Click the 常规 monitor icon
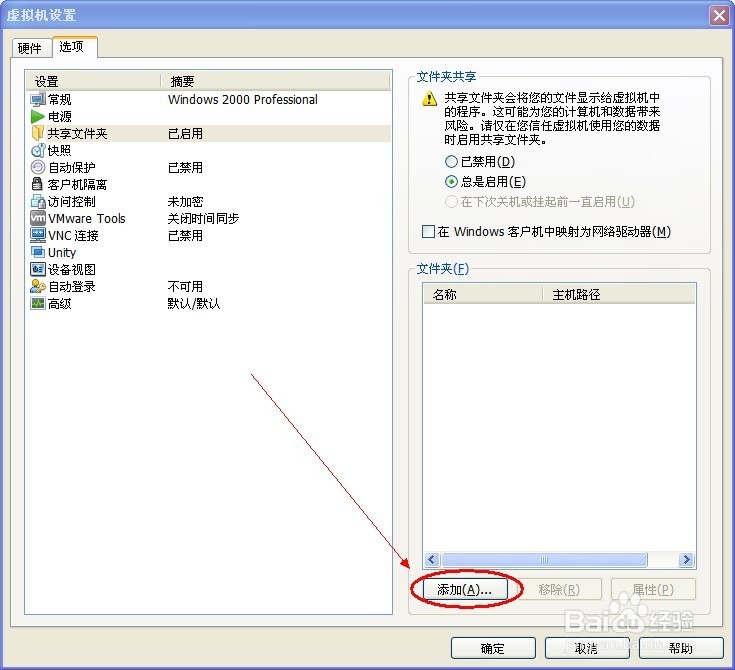This screenshot has height=670, width=735. pyautogui.click(x=38, y=100)
